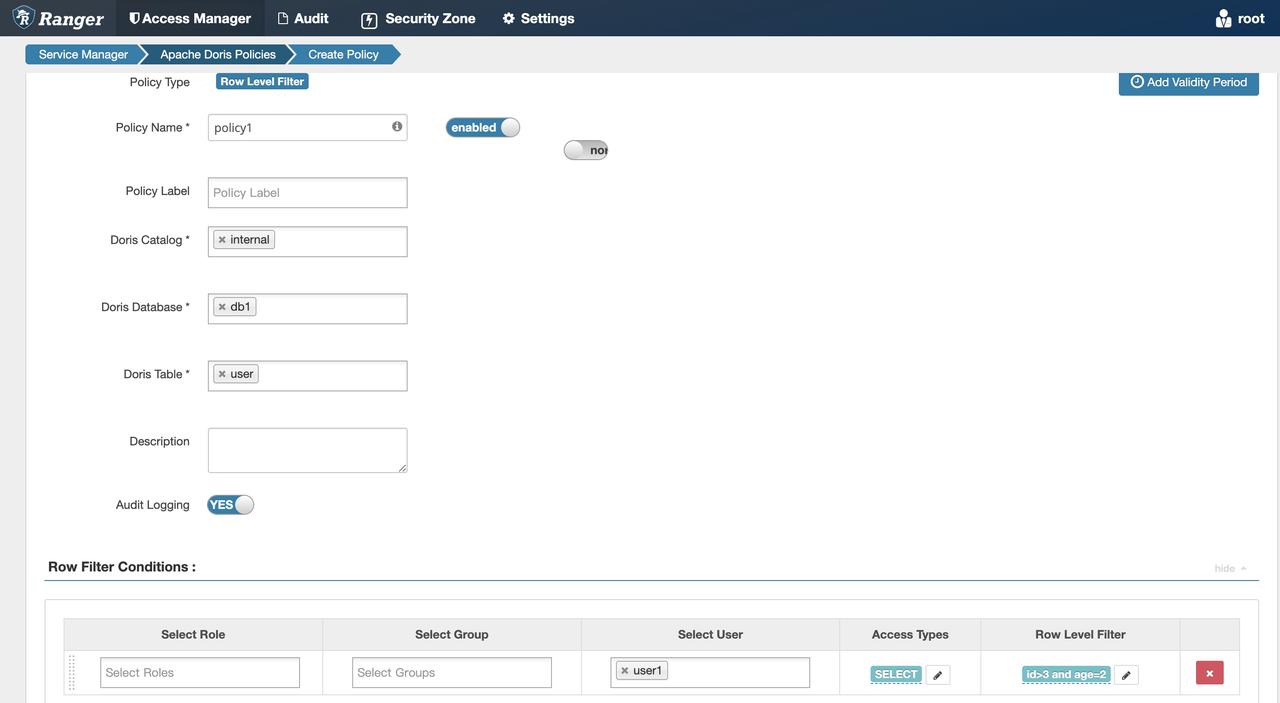This screenshot has height=703, width=1280.
Task: Switch Audit Logging YES toggle off
Action: click(x=230, y=505)
